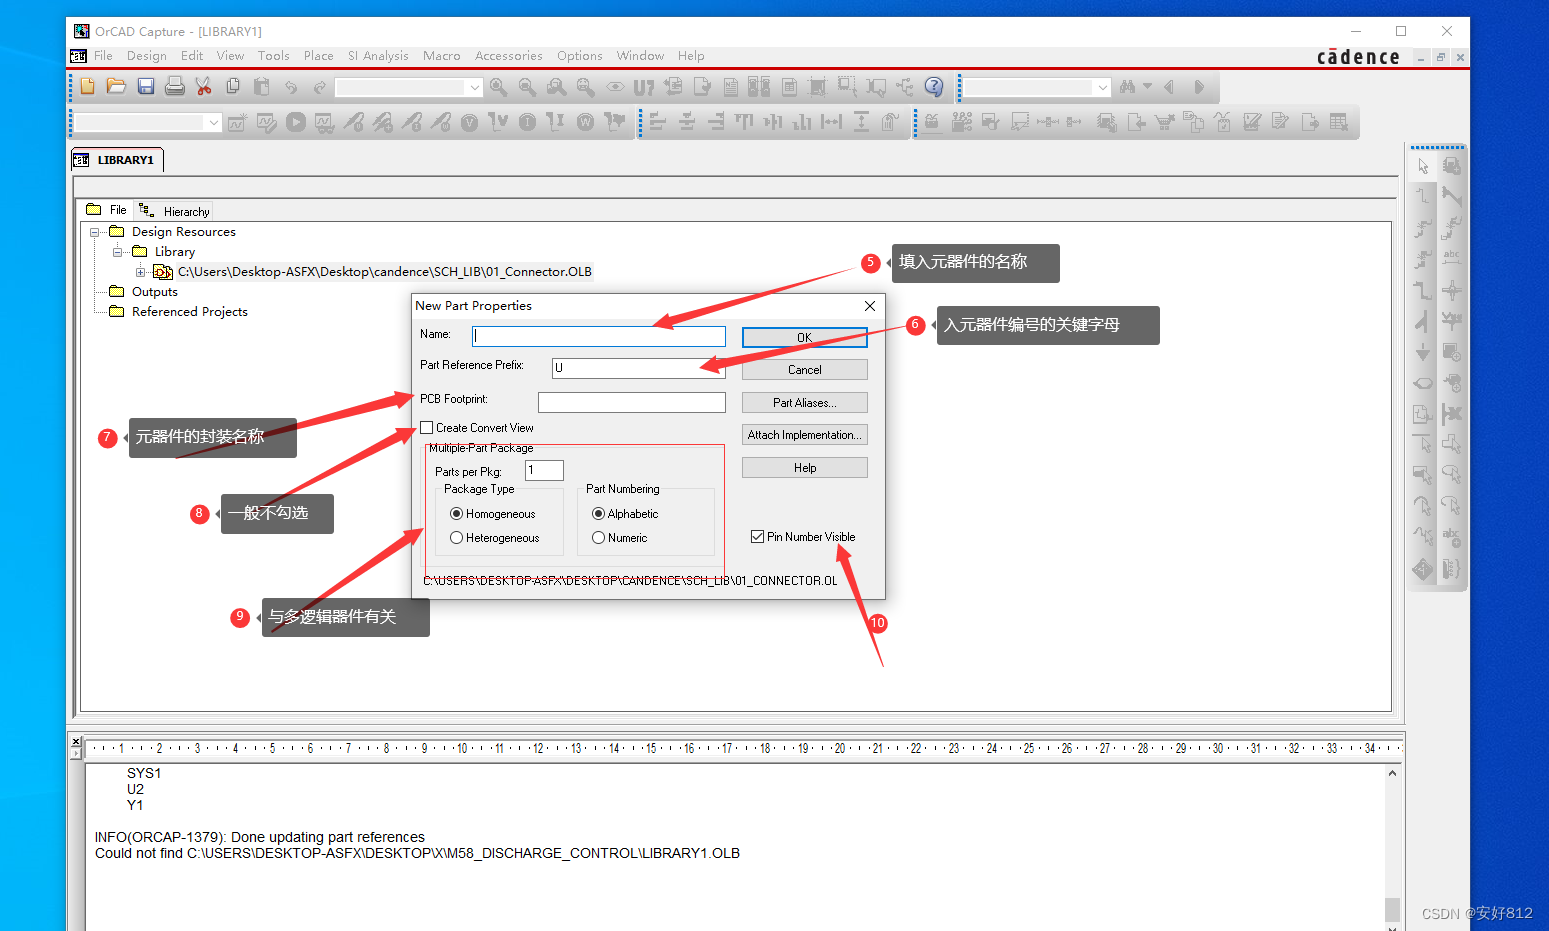The width and height of the screenshot is (1549, 931).
Task: Choose Numeric part numbering
Action: coord(599,538)
